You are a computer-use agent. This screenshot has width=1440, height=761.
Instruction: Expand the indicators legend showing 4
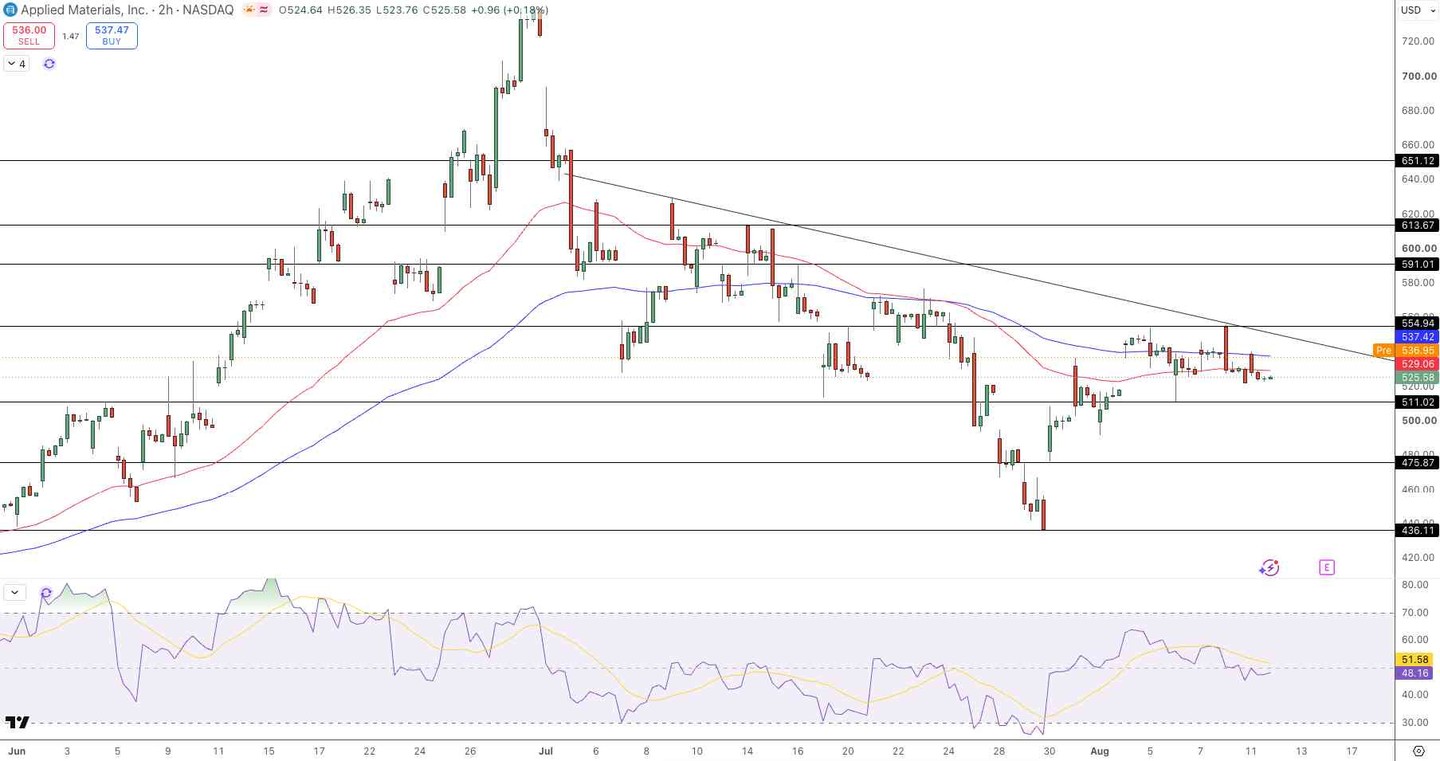pyautogui.click(x=17, y=64)
